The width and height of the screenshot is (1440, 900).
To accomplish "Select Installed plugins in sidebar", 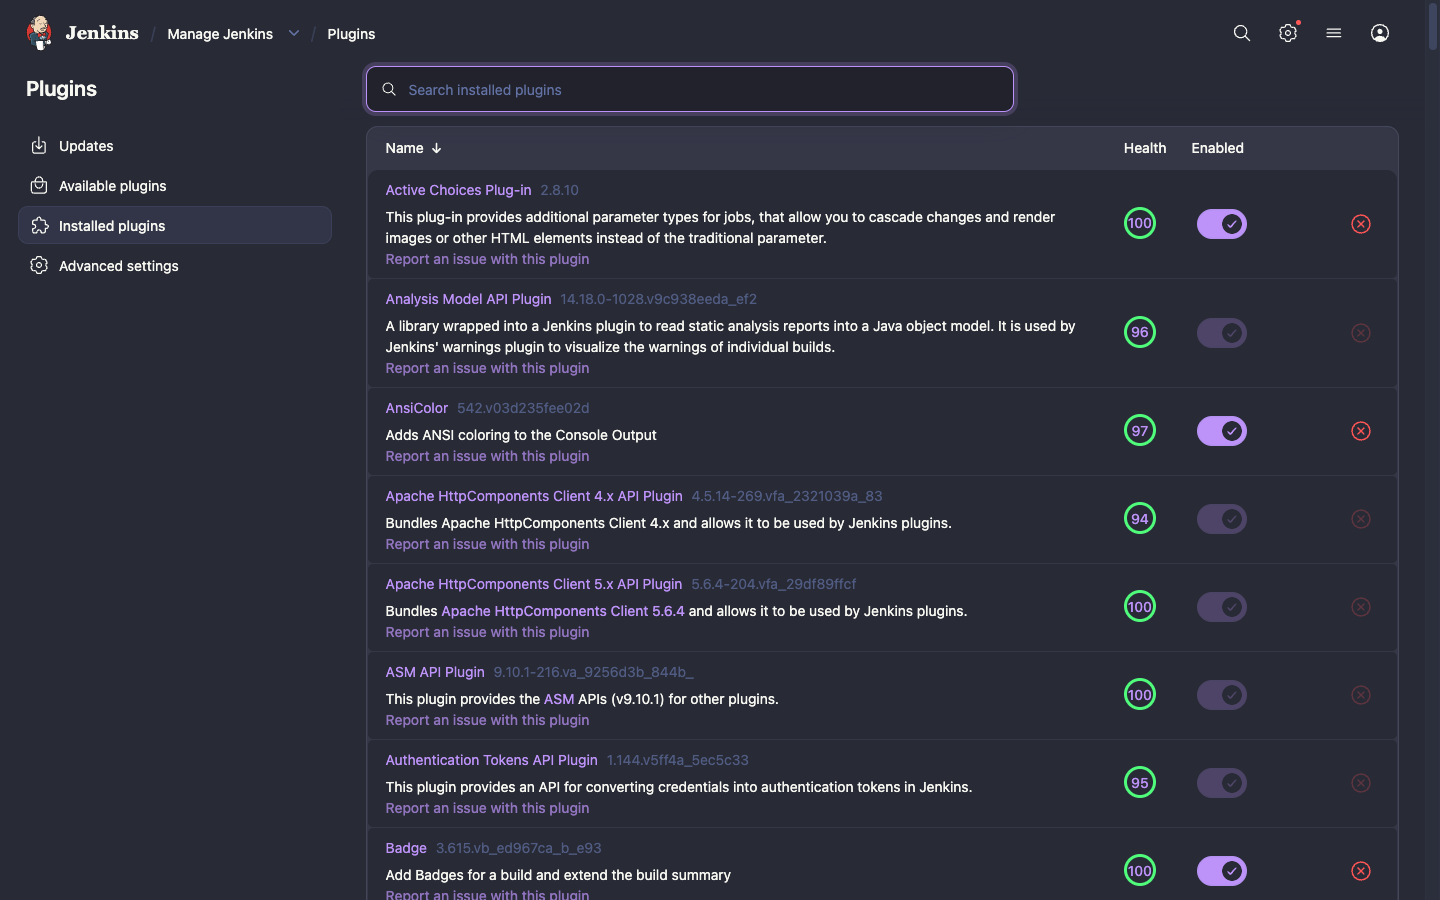I will pos(175,225).
